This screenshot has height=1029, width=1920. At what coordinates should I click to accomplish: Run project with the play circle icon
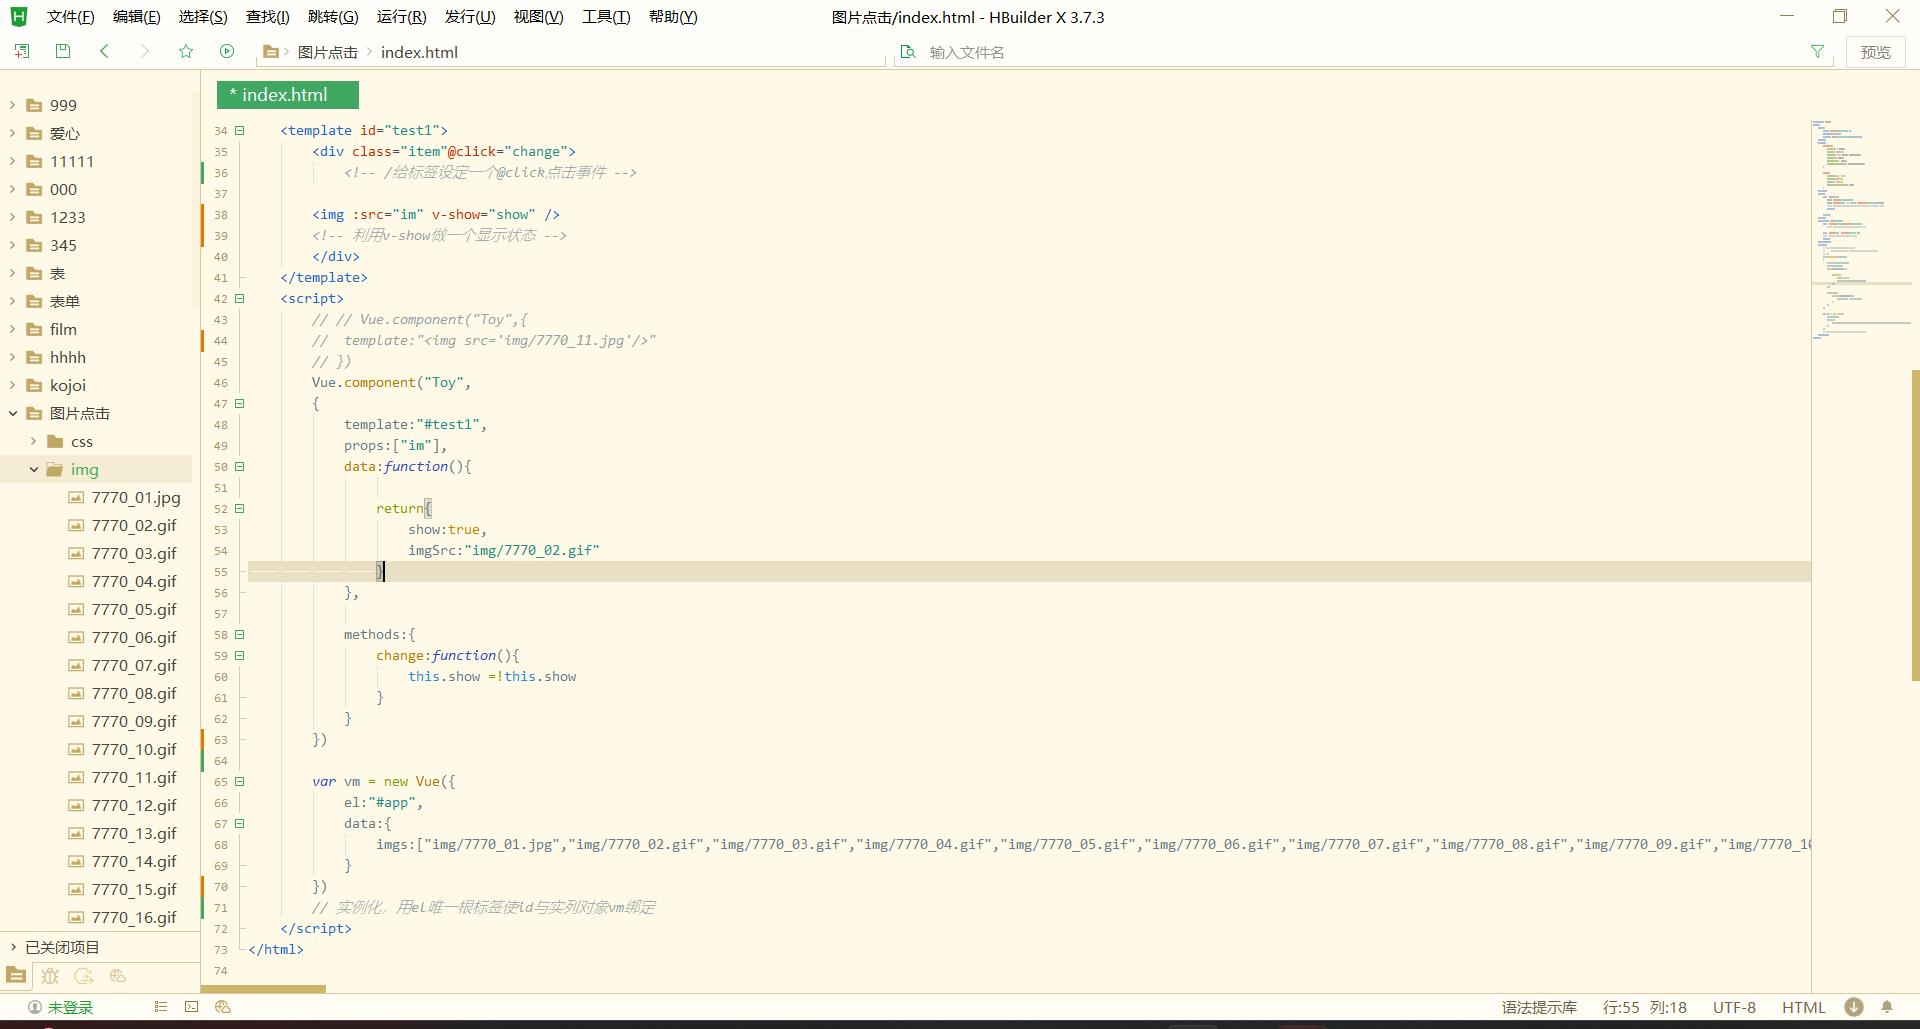click(x=227, y=51)
